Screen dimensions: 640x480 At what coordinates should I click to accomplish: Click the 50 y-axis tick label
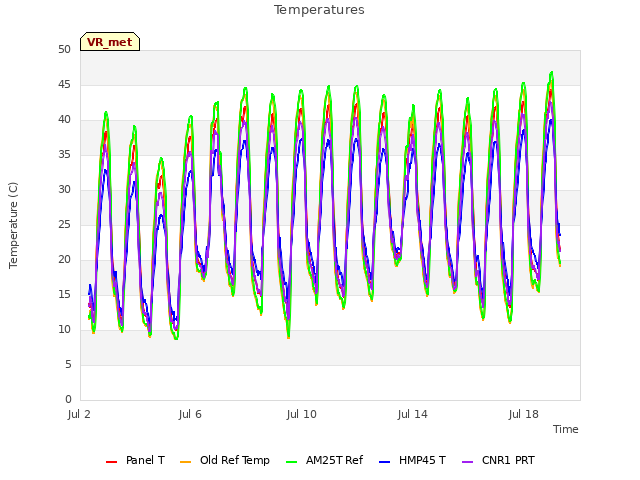point(64,49)
